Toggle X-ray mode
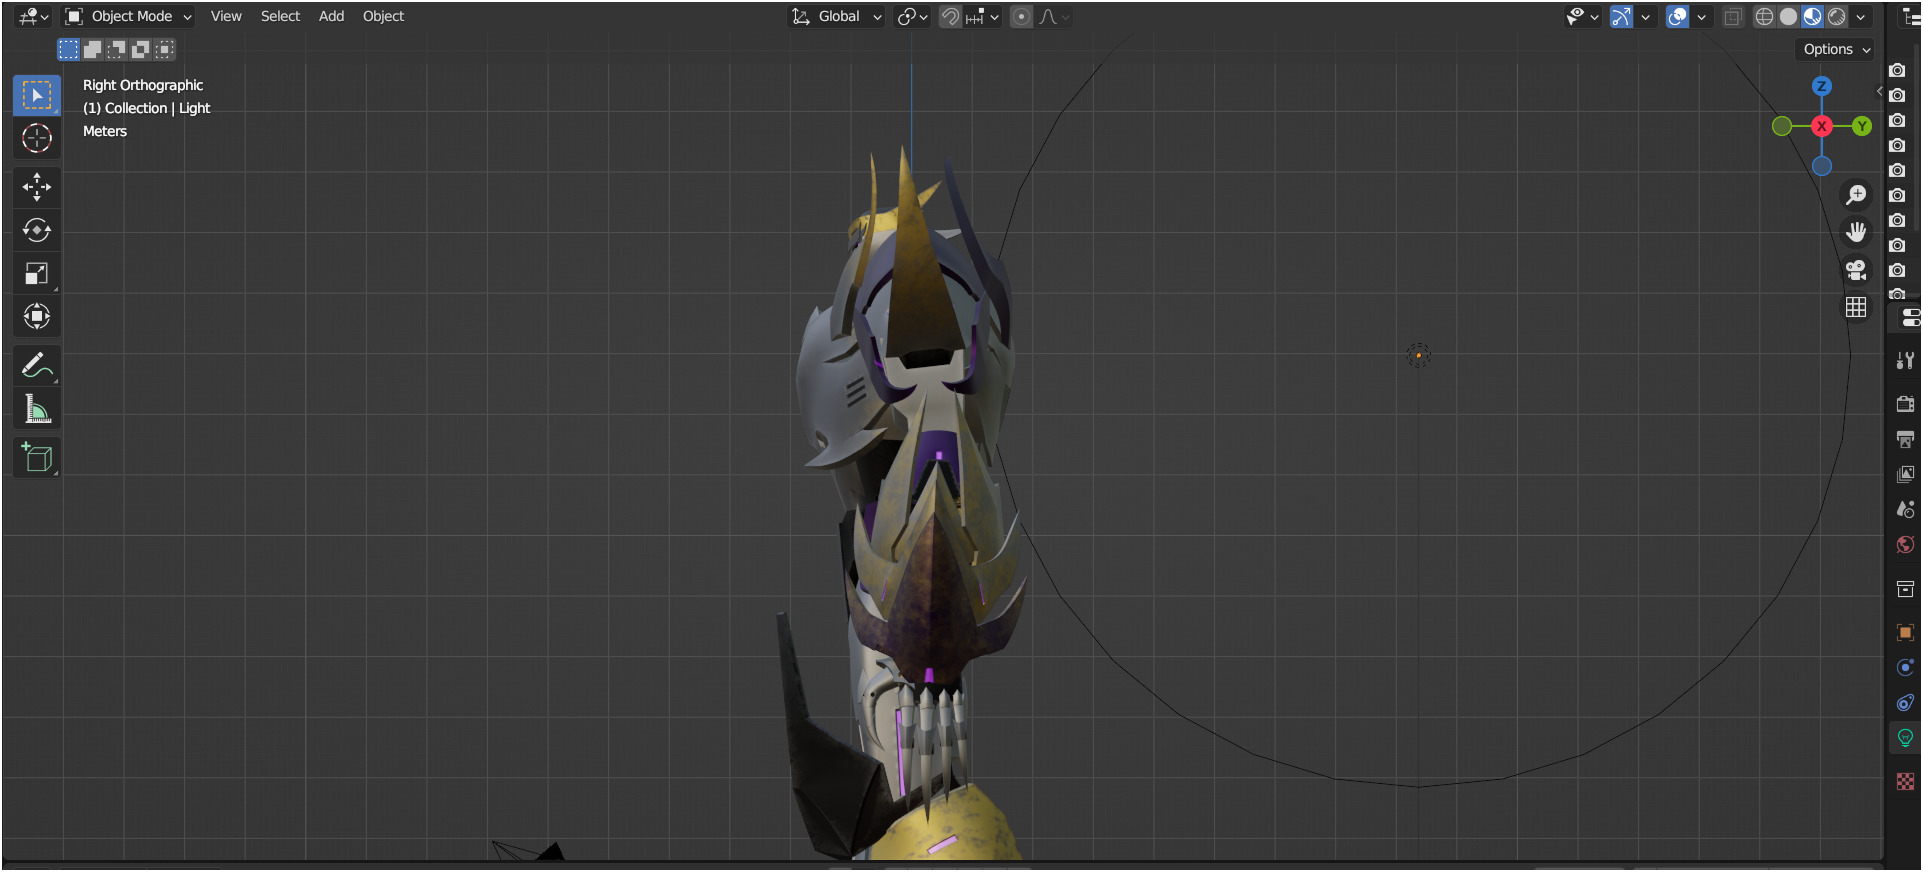Image resolution: width=1923 pixels, height=872 pixels. (x=1732, y=16)
